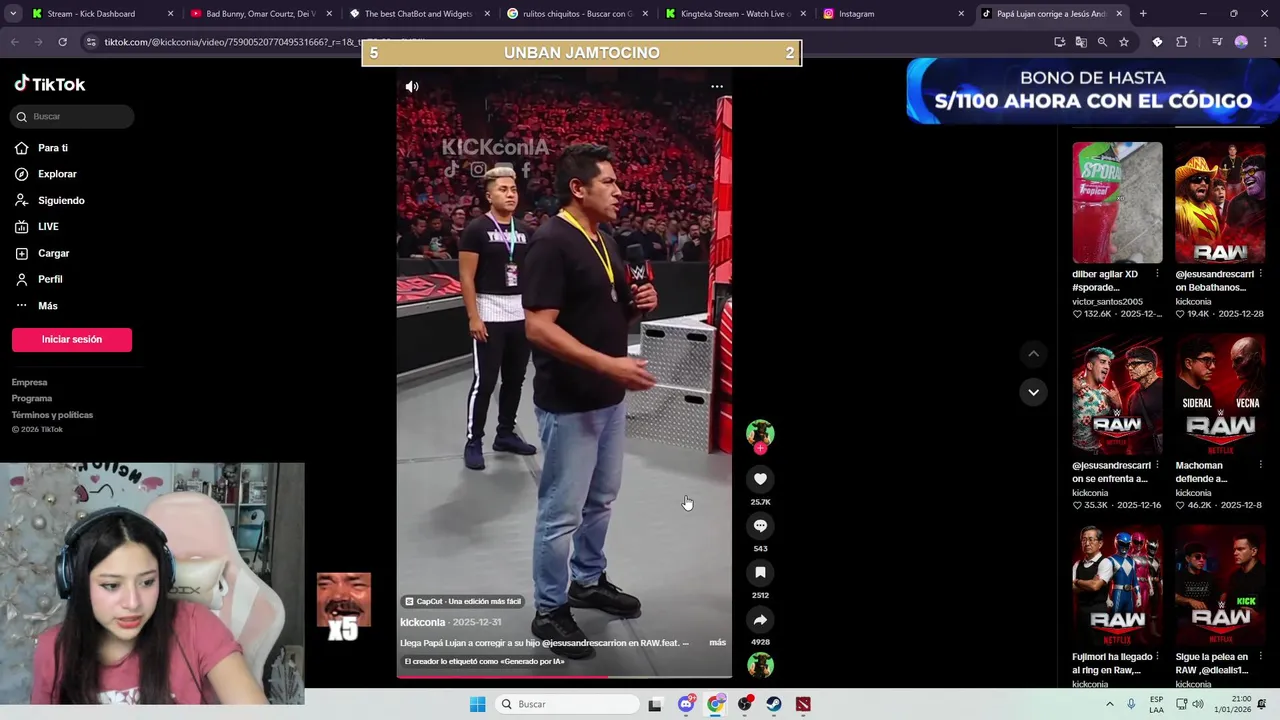Switch to the rulitos chiquitos Google tab

point(576,14)
